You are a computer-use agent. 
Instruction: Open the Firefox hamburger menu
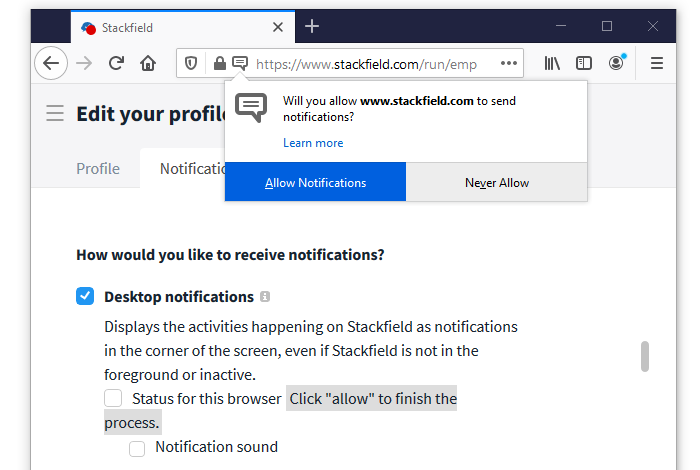tap(656, 63)
